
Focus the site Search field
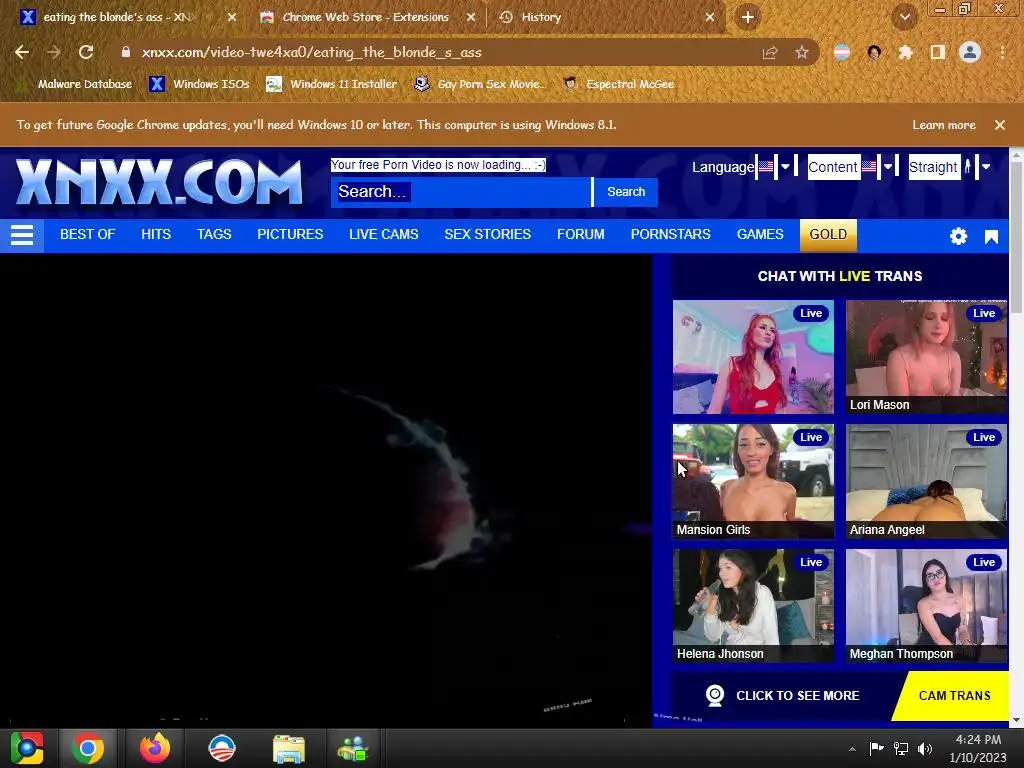point(461,192)
